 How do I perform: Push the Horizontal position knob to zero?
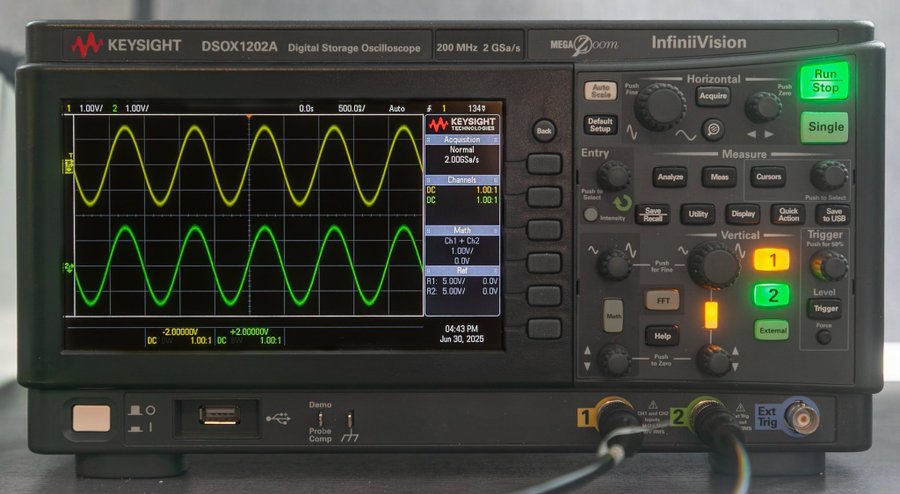point(763,106)
